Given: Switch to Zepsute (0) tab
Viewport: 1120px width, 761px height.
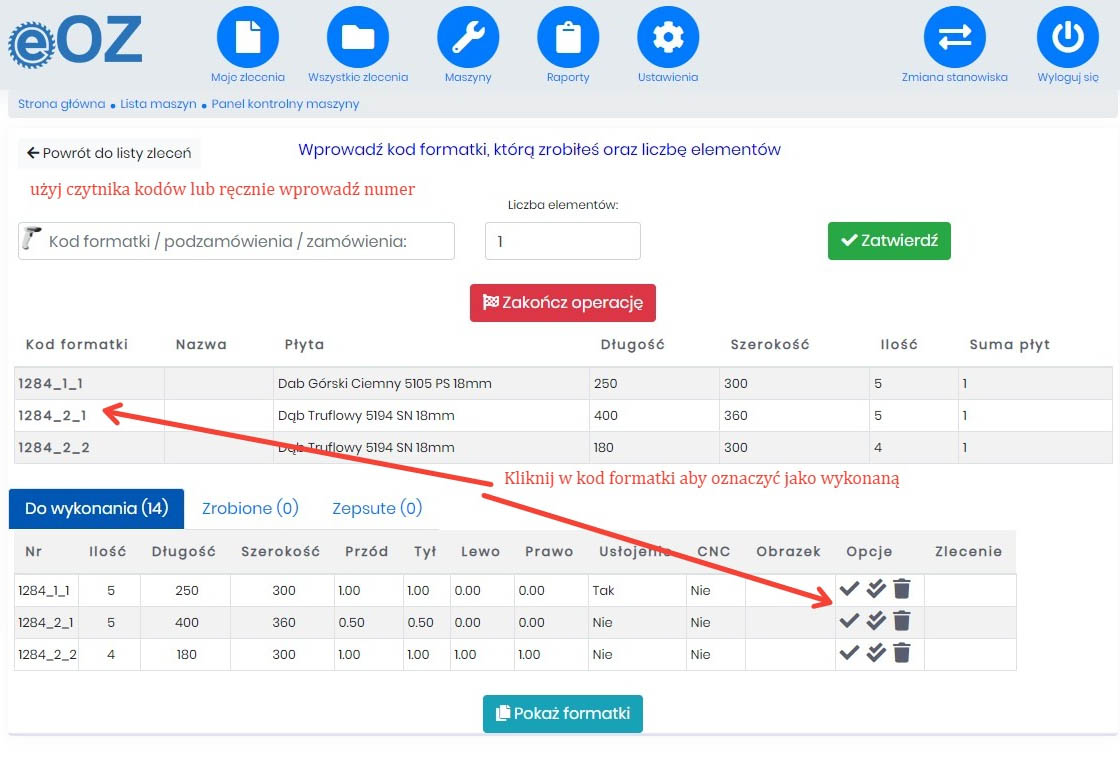Looking at the screenshot, I should tap(377, 508).
